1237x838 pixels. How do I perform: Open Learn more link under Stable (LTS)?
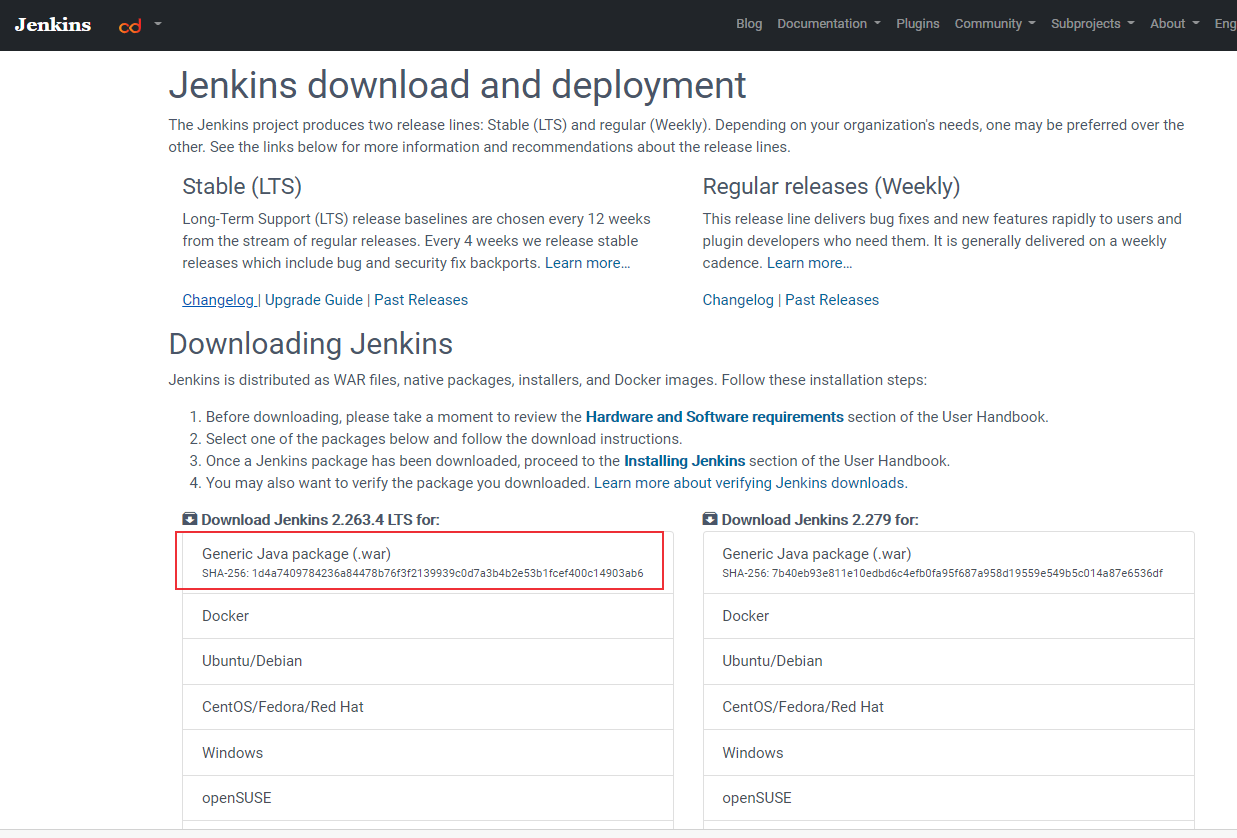coord(588,263)
